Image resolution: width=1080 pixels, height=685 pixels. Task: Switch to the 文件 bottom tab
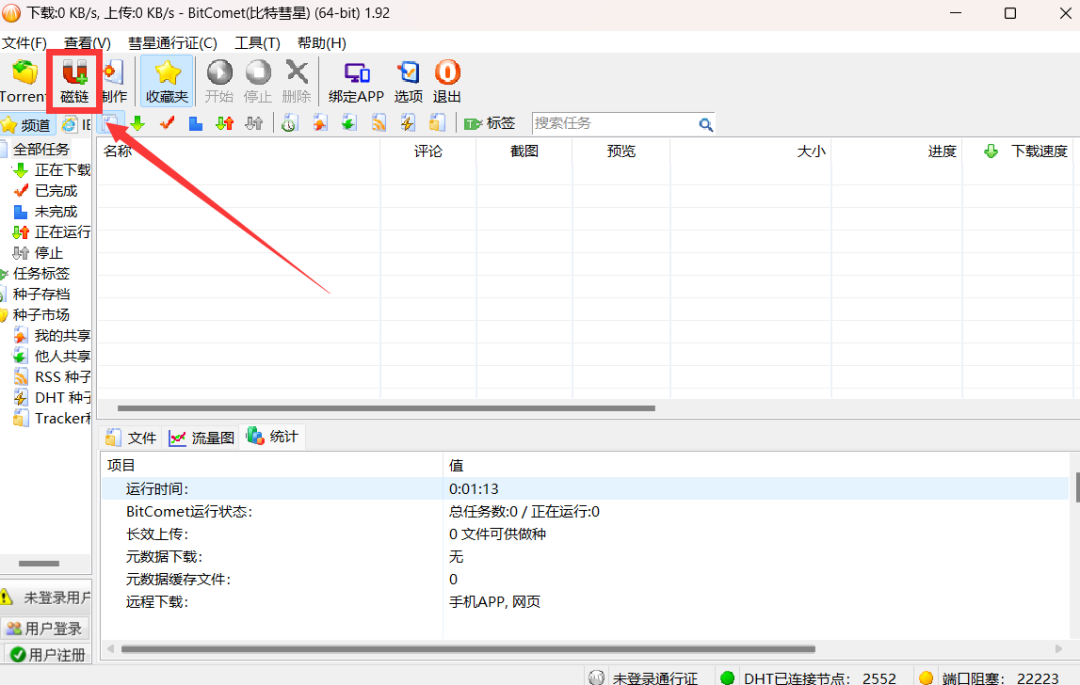tap(131, 437)
